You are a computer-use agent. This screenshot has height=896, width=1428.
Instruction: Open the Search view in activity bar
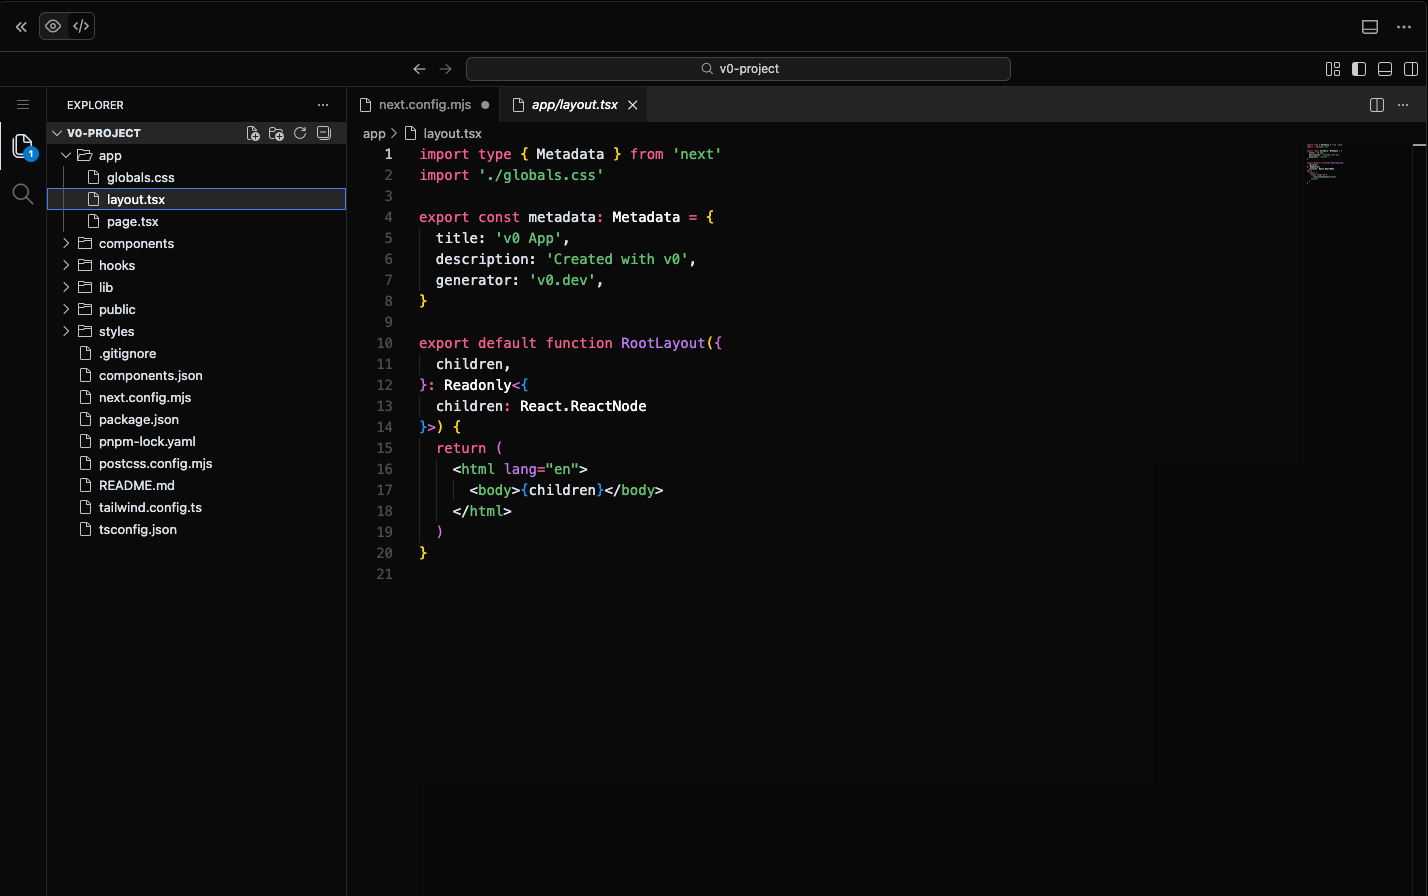point(22,194)
